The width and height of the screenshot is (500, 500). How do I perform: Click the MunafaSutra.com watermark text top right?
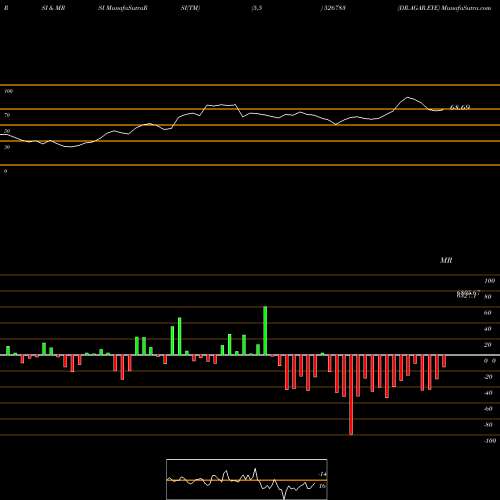[x=466, y=8]
